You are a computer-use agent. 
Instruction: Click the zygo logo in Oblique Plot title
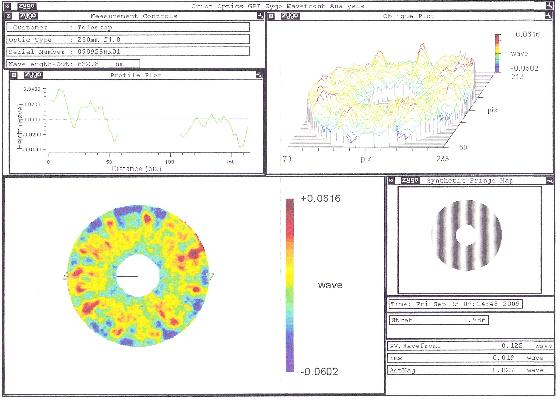click(x=290, y=16)
